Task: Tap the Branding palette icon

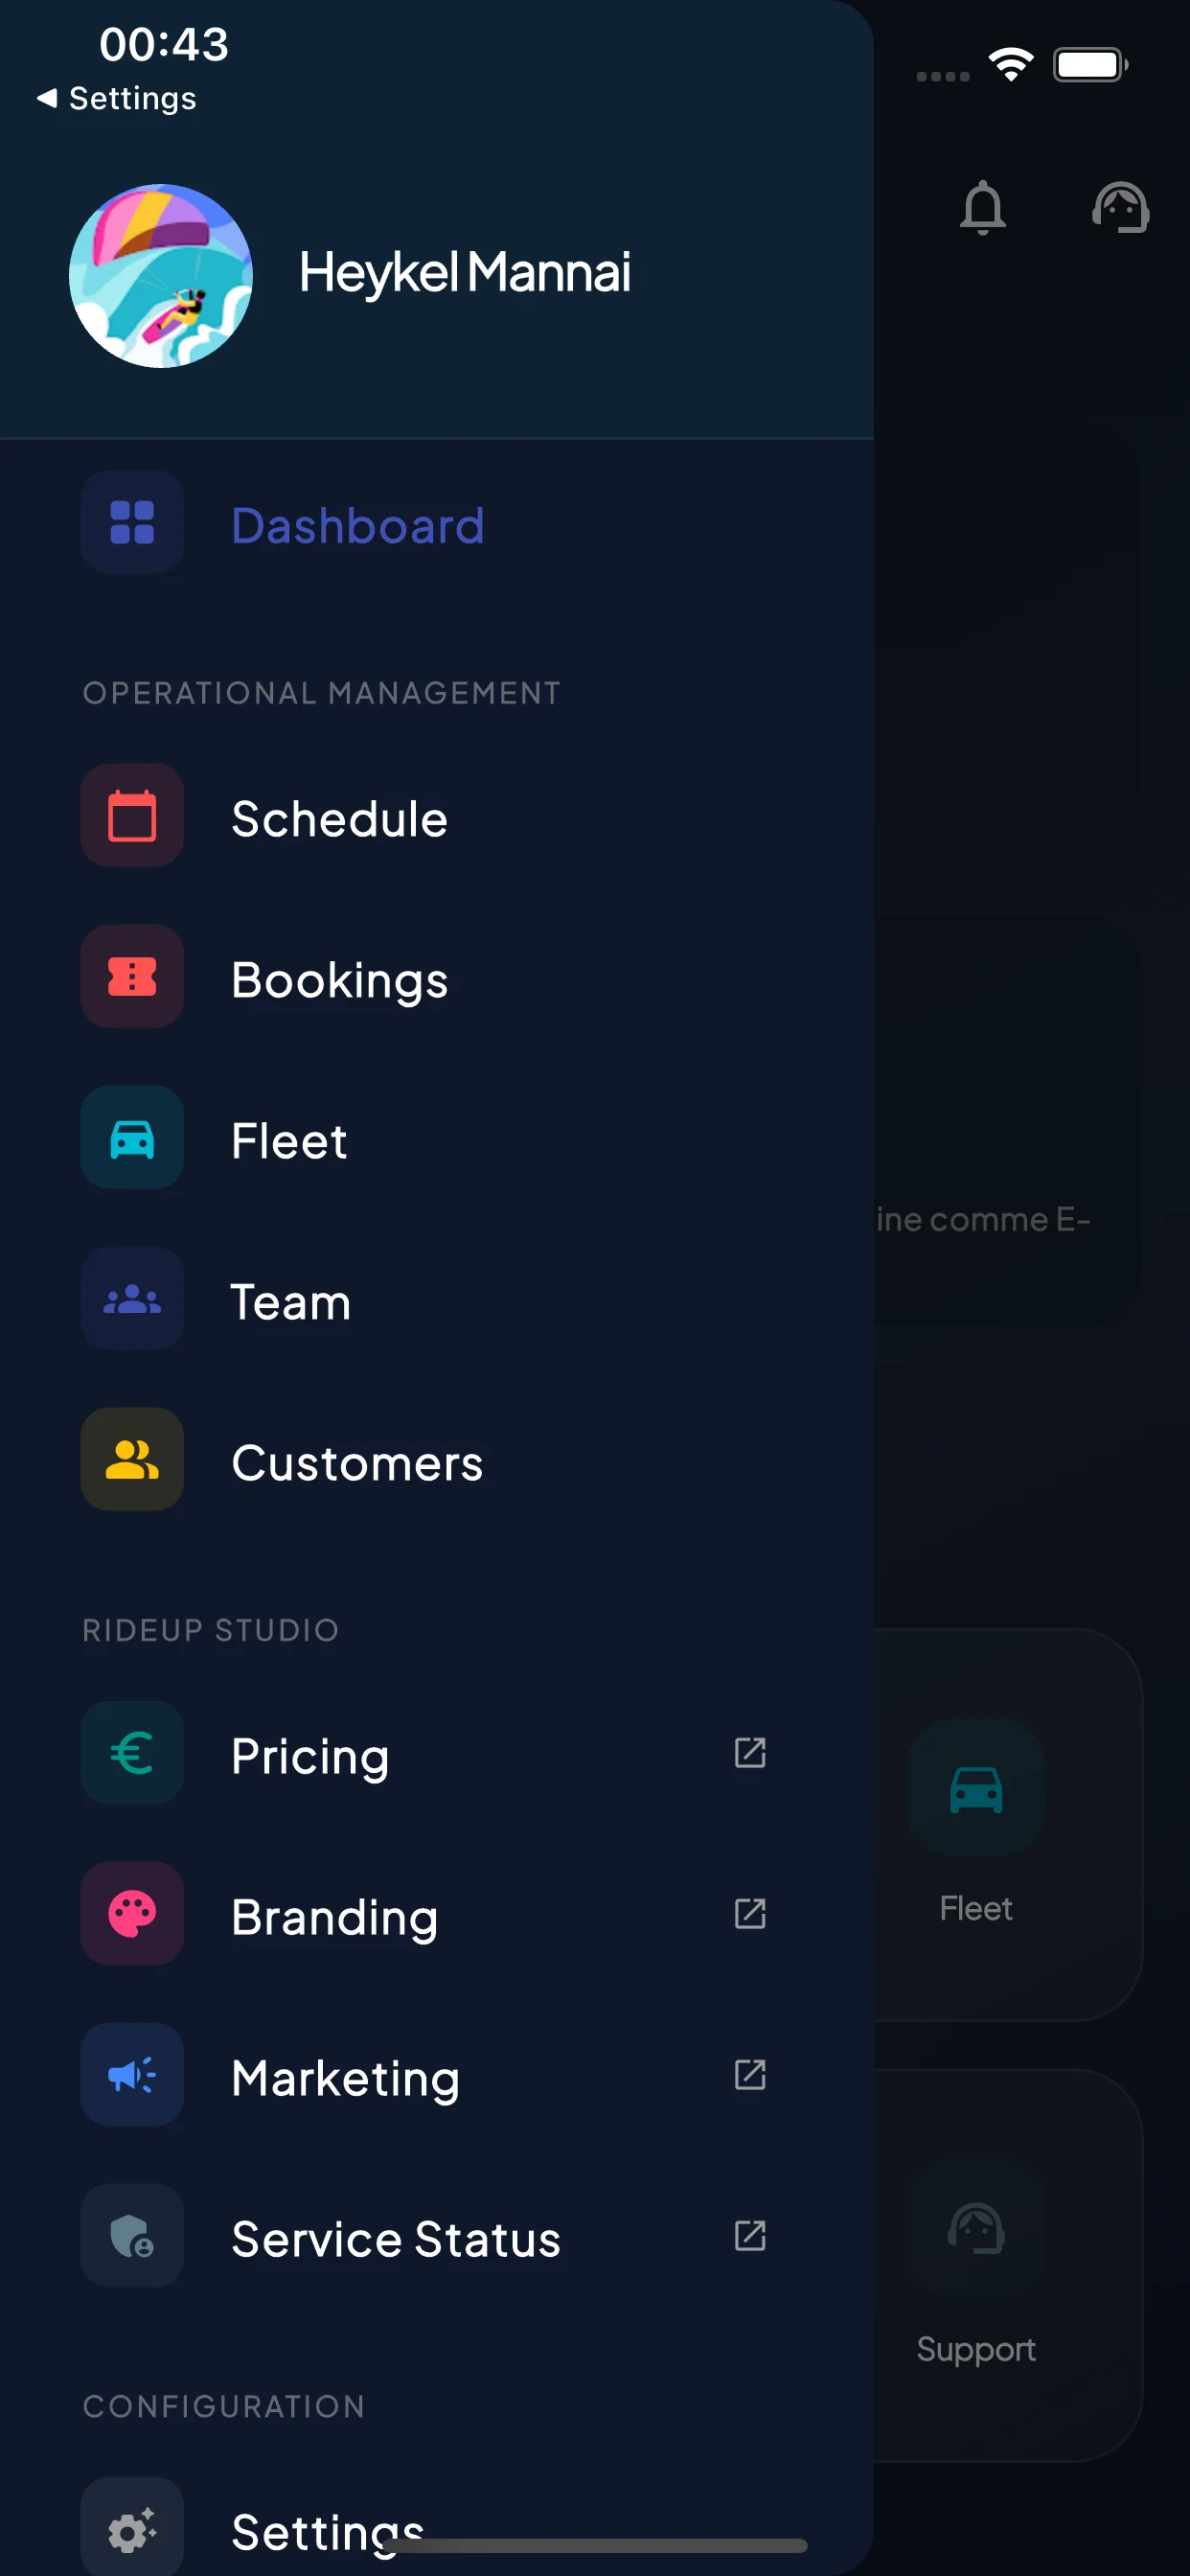Action: click(132, 1914)
